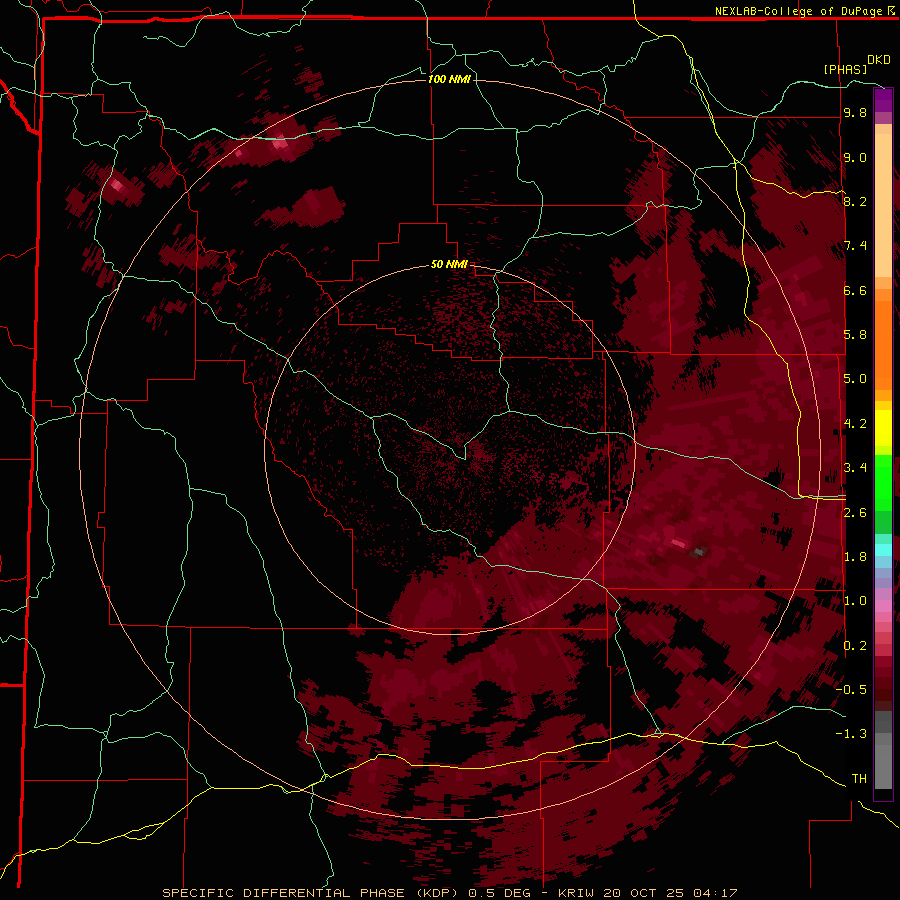Image resolution: width=900 pixels, height=900 pixels.
Task: Click the -0.5 value on the scale
Action: (851, 690)
